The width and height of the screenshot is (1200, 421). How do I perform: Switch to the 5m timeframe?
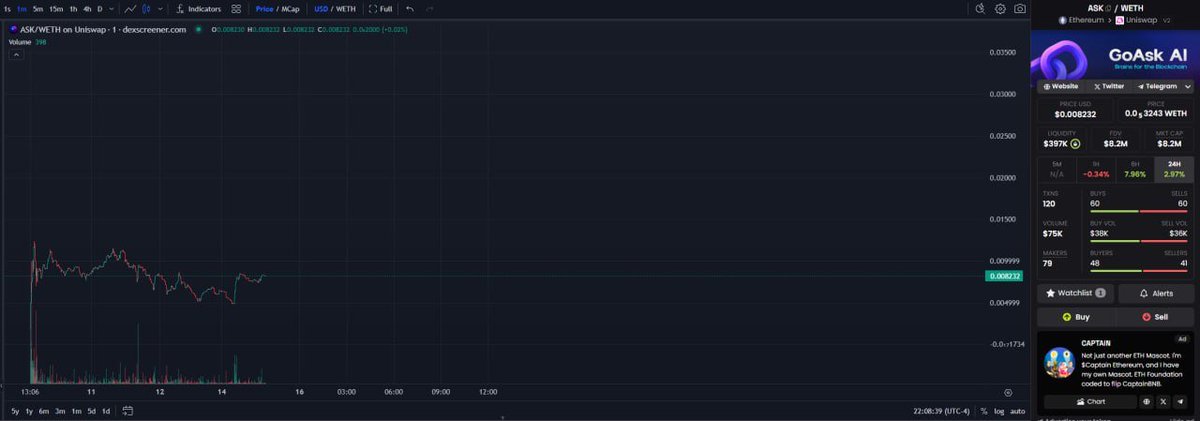pos(38,9)
